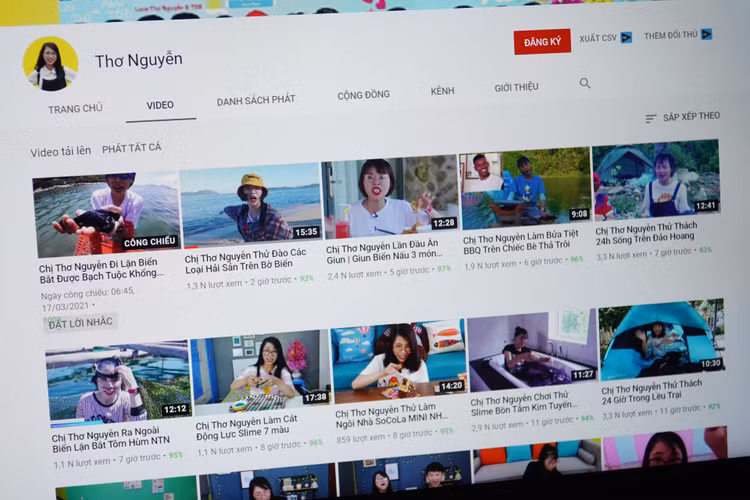Click the Thơ Nguyễn channel name

point(139,60)
